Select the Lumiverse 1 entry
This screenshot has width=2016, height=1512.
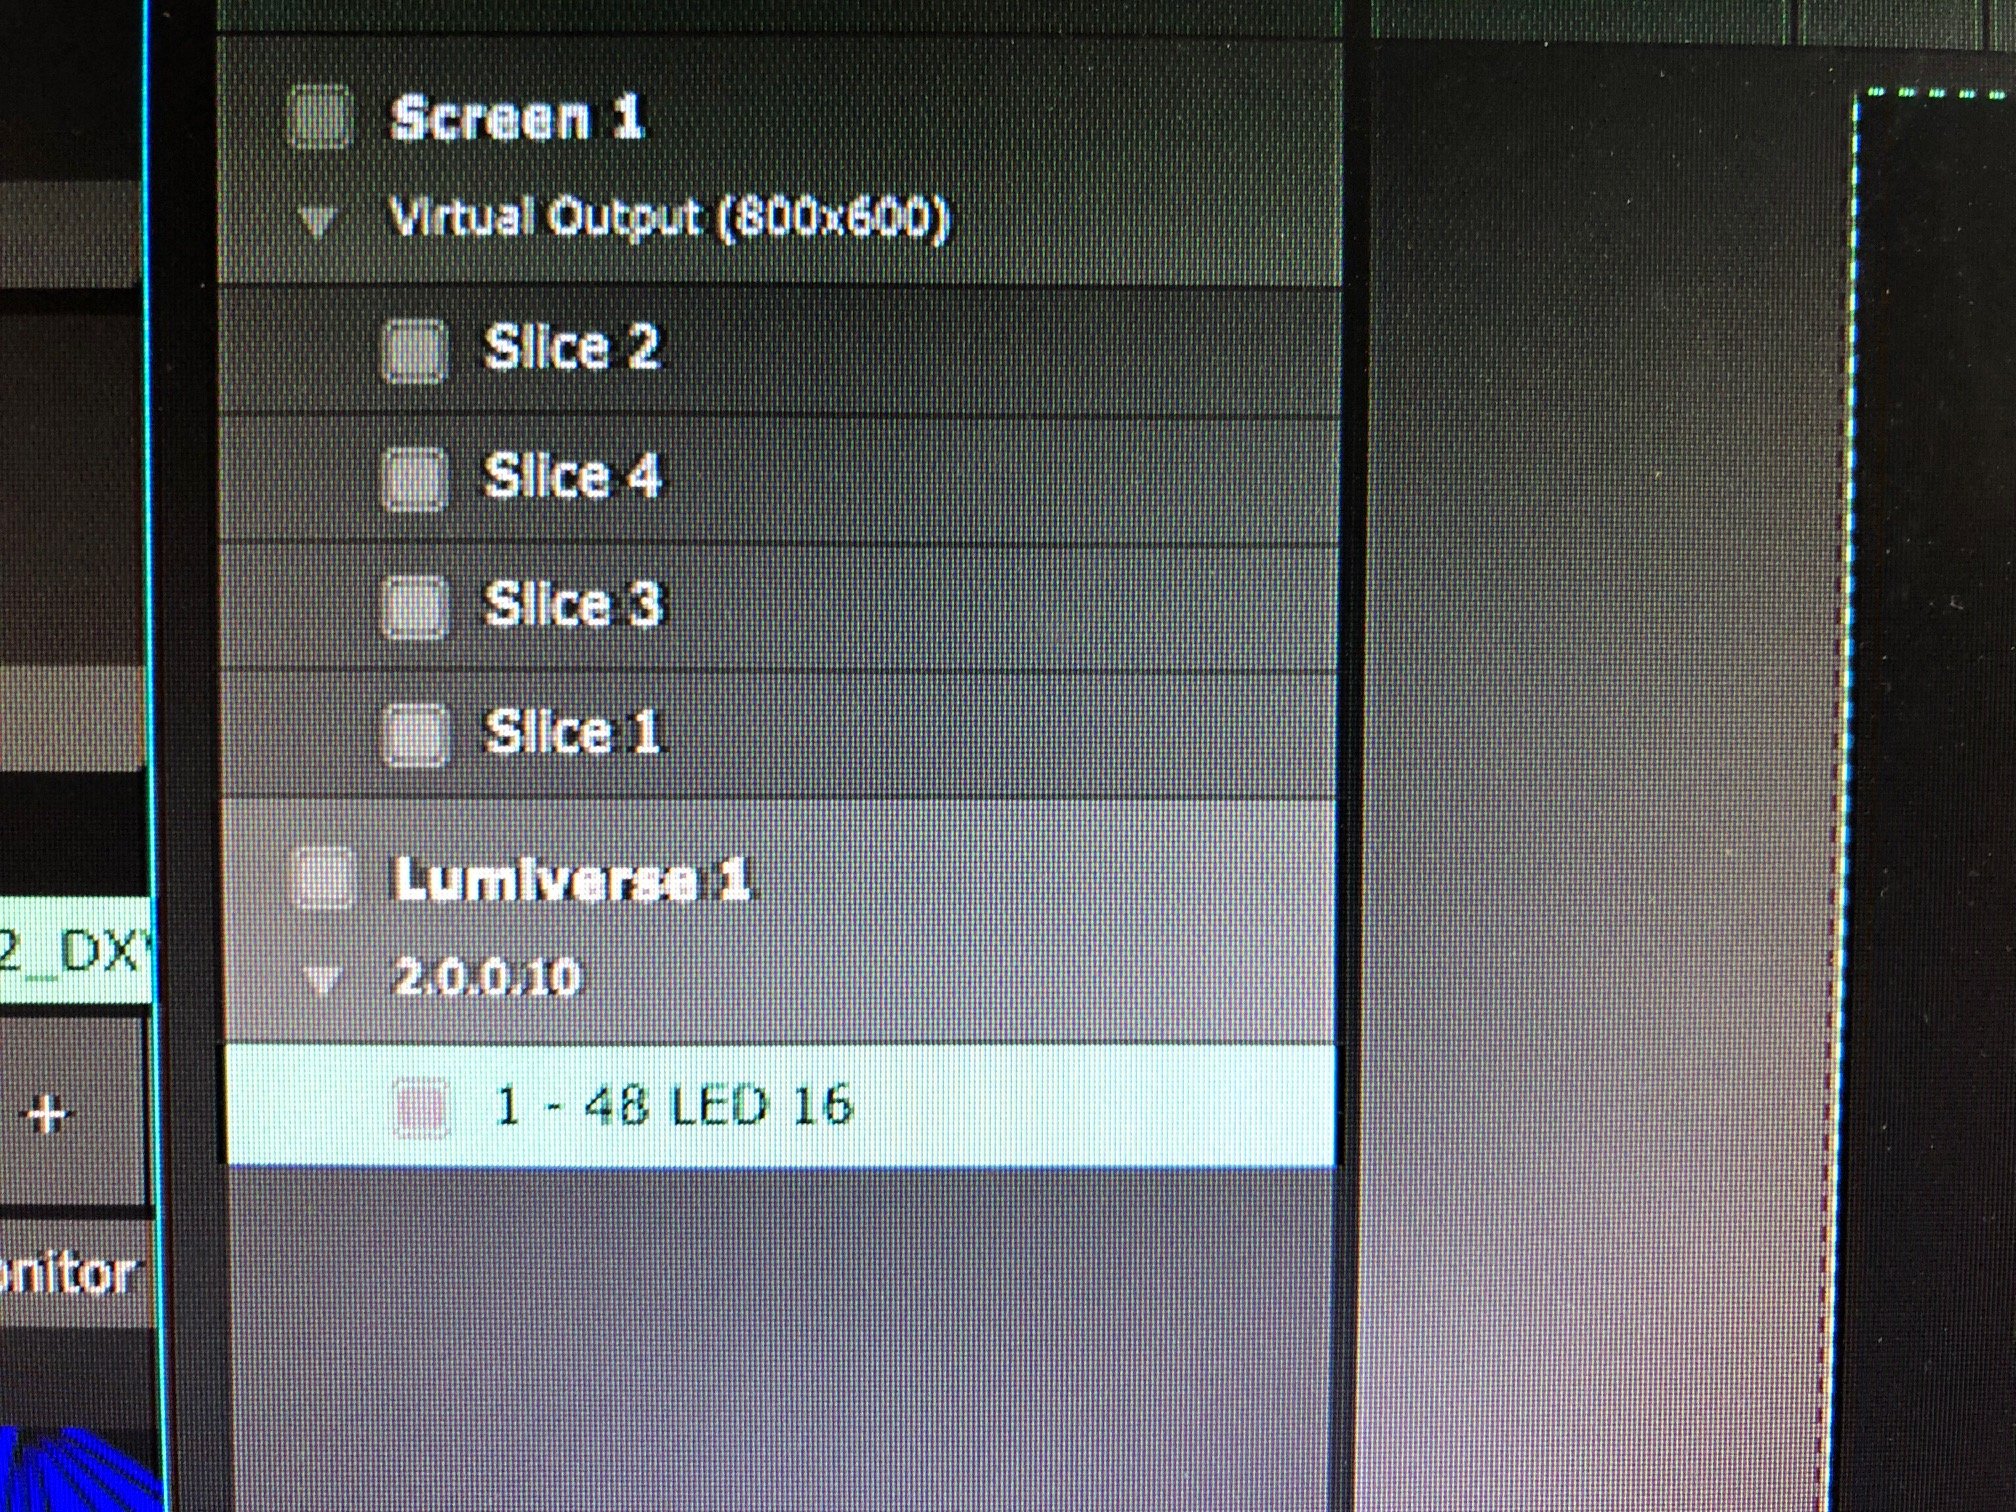(x=571, y=880)
